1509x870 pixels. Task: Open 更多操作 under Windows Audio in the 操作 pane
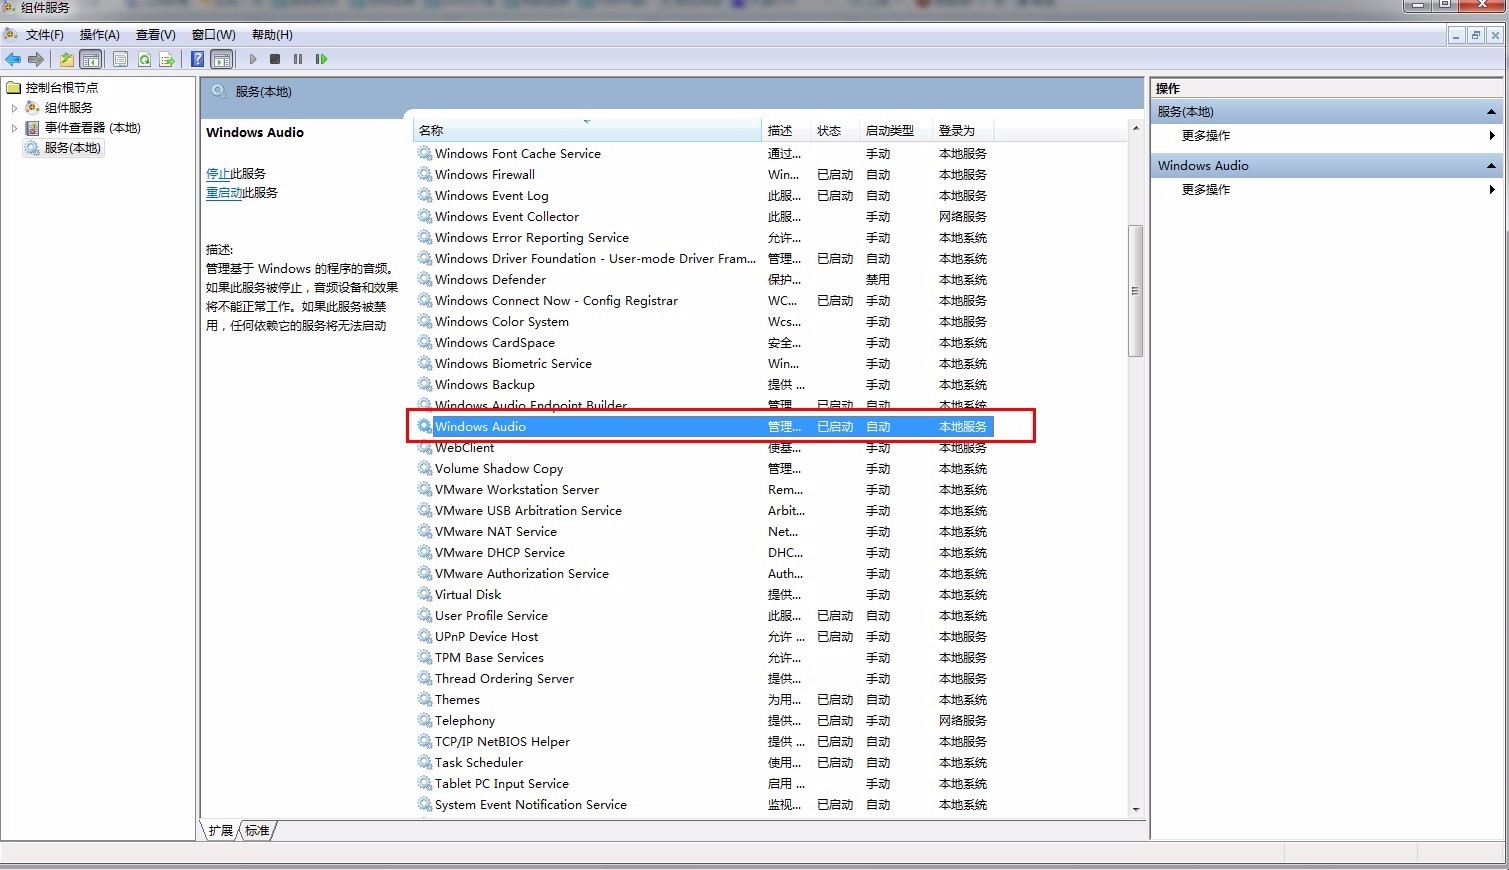[1206, 189]
